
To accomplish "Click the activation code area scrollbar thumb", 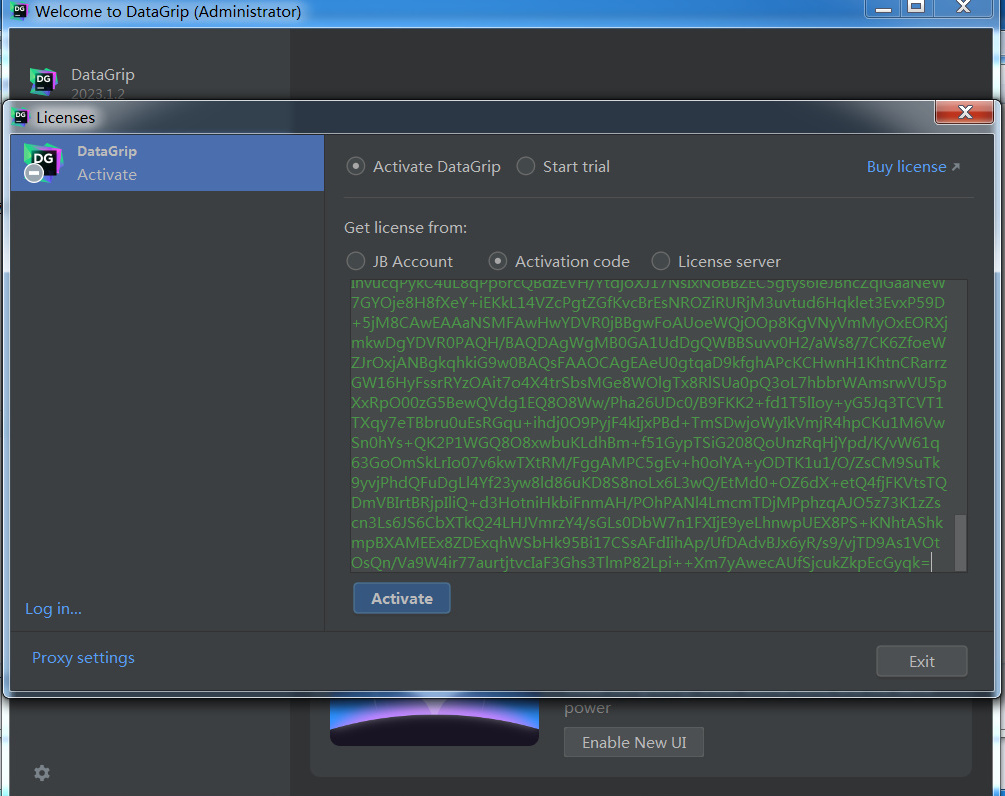I will click(960, 542).
